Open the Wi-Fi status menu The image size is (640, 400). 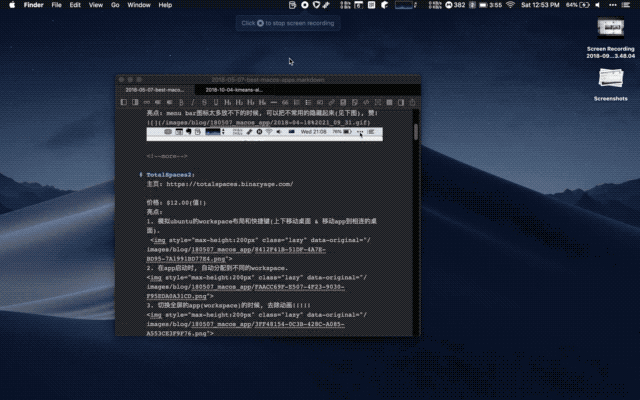[x=510, y=5]
